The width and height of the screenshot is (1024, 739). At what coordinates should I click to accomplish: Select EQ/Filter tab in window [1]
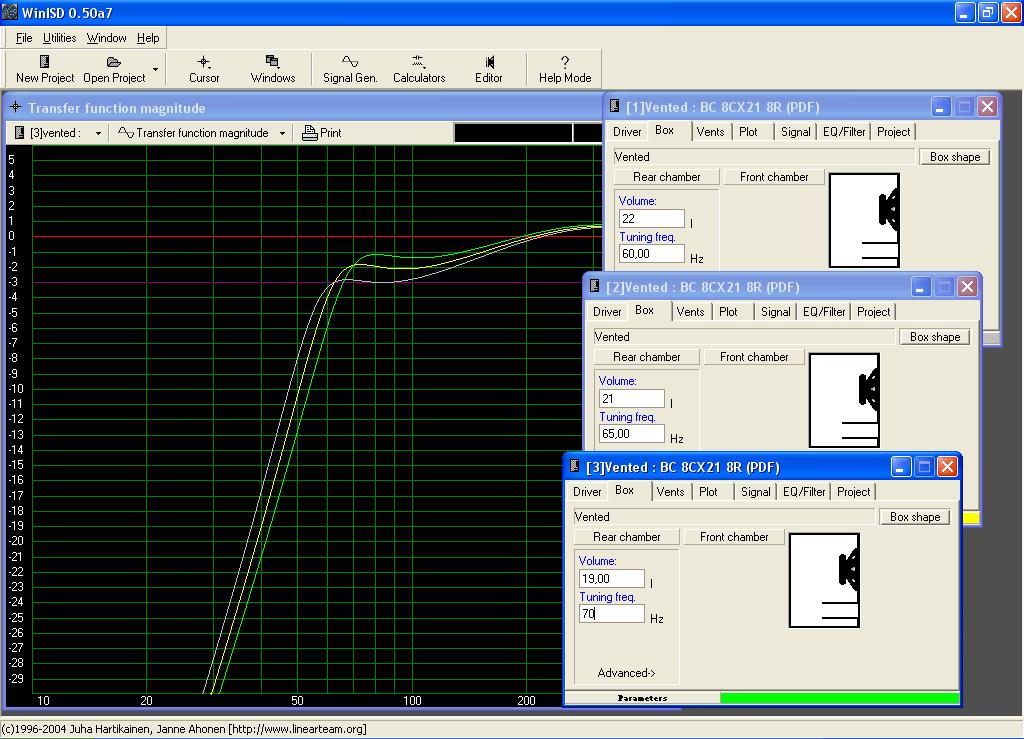[x=844, y=131]
